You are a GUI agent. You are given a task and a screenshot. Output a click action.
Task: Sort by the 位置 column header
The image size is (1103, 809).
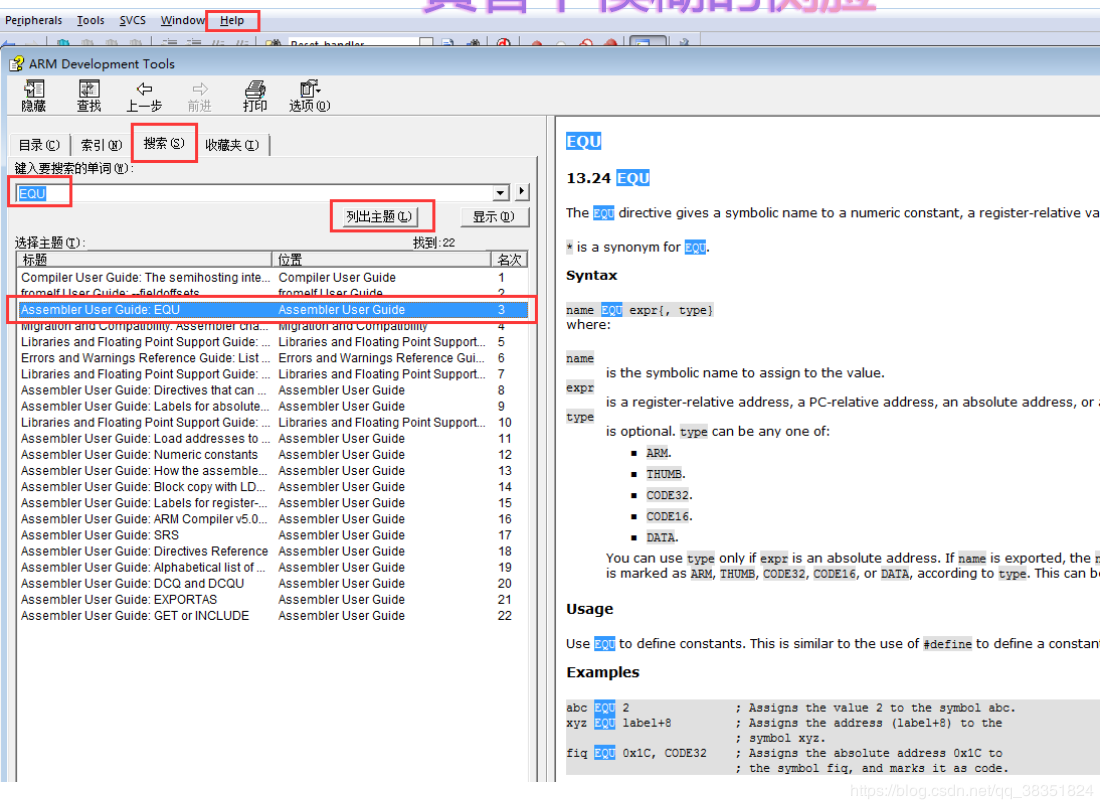click(x=381, y=260)
